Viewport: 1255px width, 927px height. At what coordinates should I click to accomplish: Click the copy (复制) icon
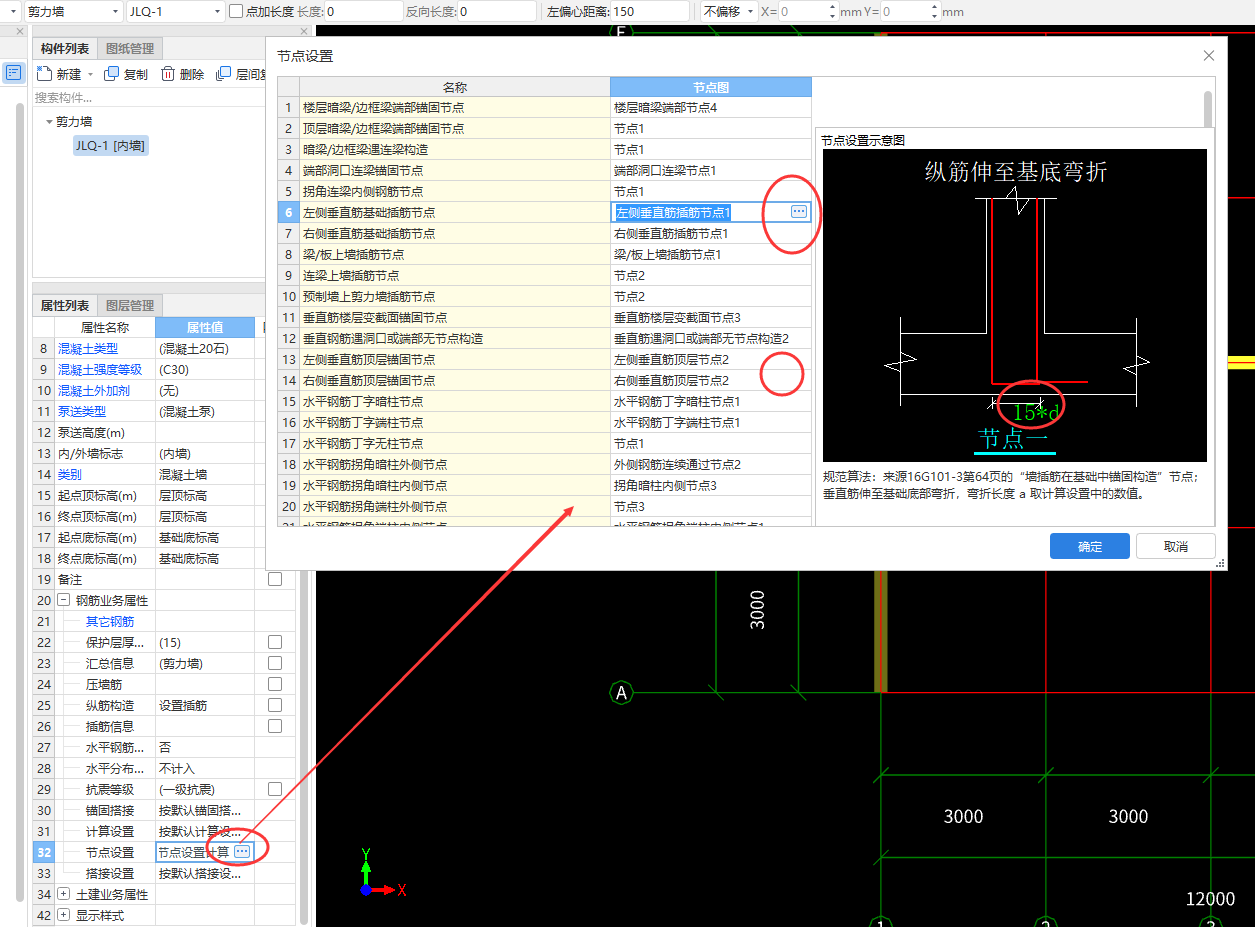(x=111, y=74)
